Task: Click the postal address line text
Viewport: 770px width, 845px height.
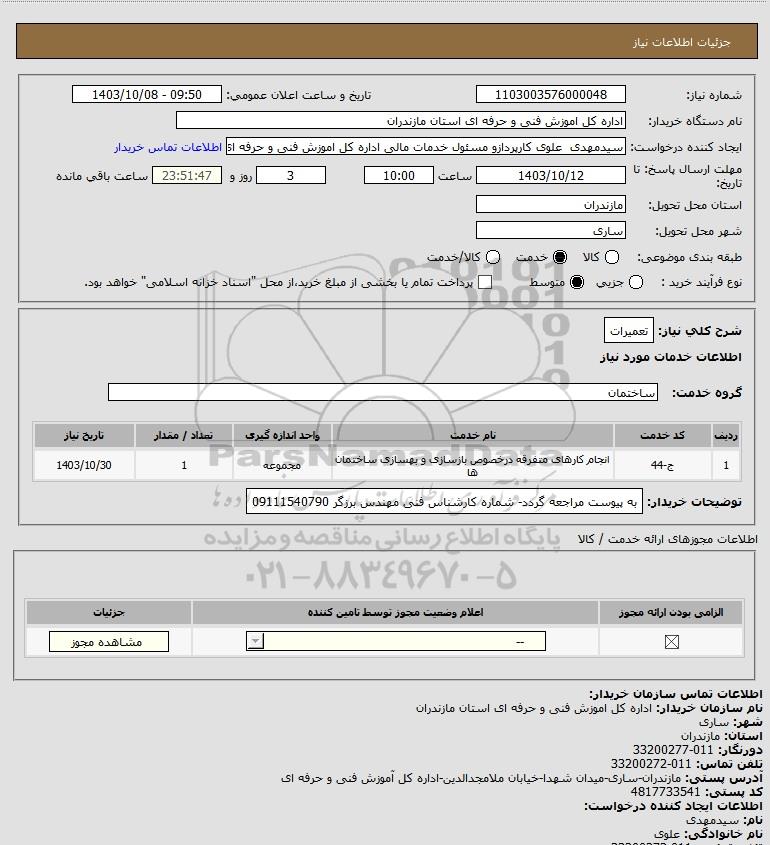Action: pos(481,778)
